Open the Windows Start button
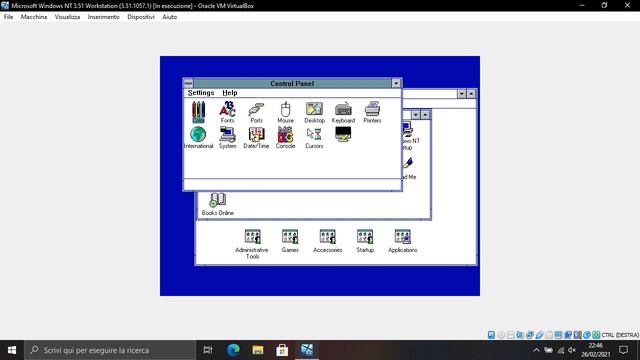Viewport: 640px width, 360px height. 12,350
